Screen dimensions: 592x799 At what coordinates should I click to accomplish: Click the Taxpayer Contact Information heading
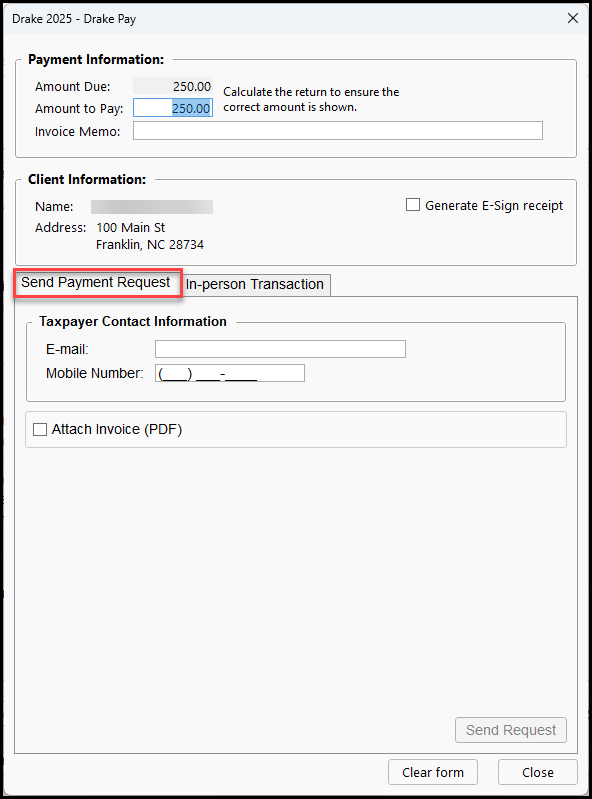(x=132, y=322)
